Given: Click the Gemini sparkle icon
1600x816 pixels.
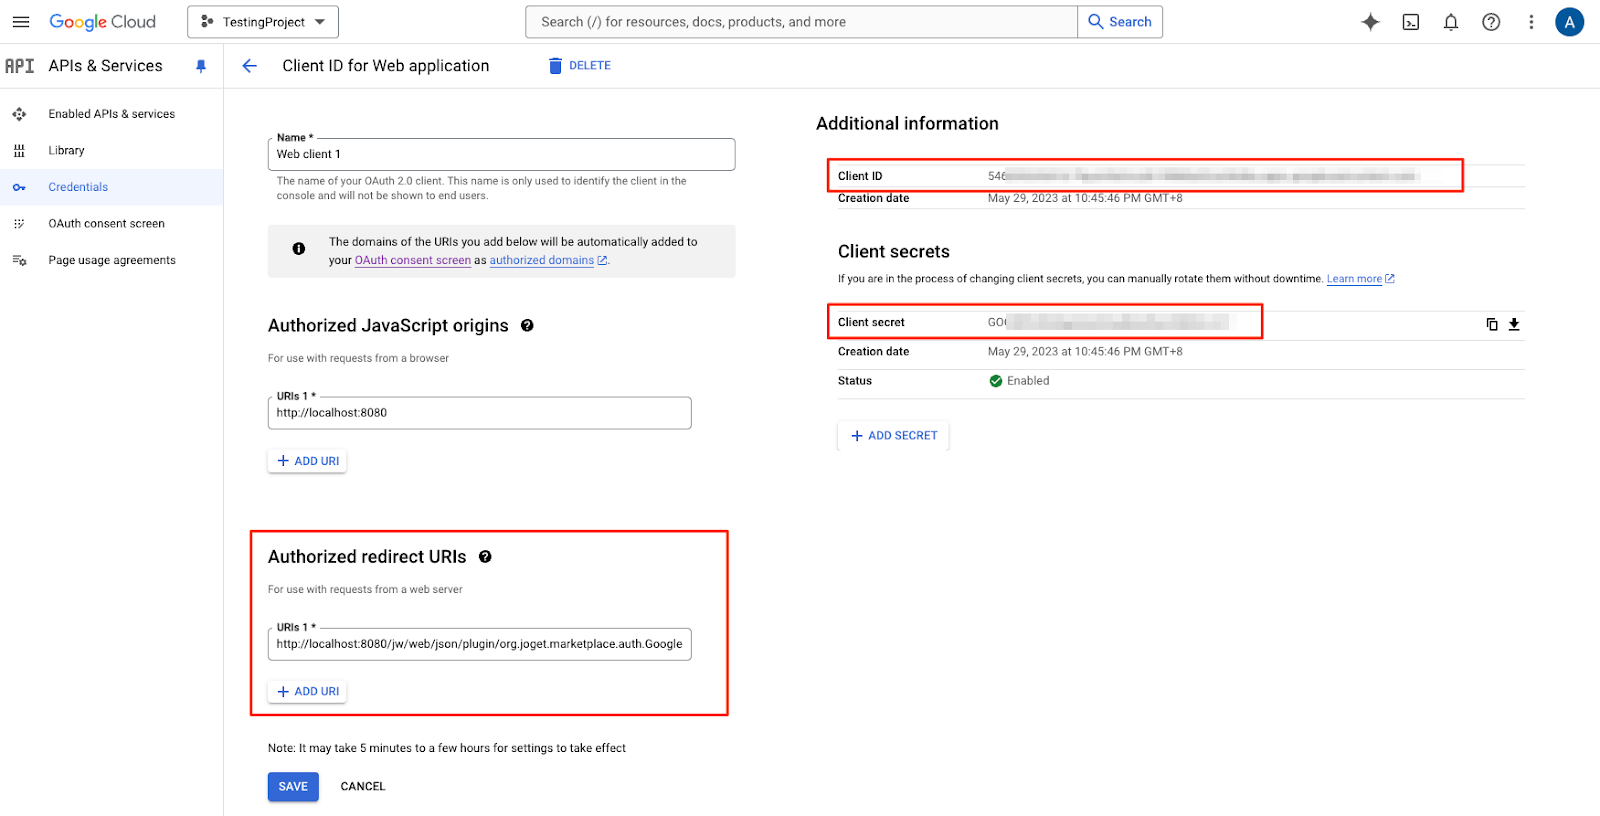Looking at the screenshot, I should [x=1370, y=22].
